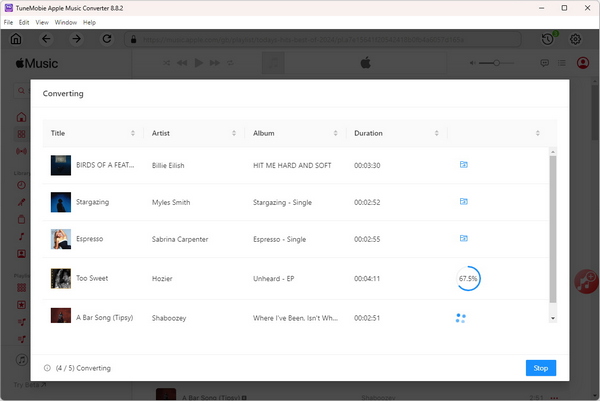Click the Apple Music logo in the sidebar
Viewport: 600px width, 401px height.
[37, 63]
